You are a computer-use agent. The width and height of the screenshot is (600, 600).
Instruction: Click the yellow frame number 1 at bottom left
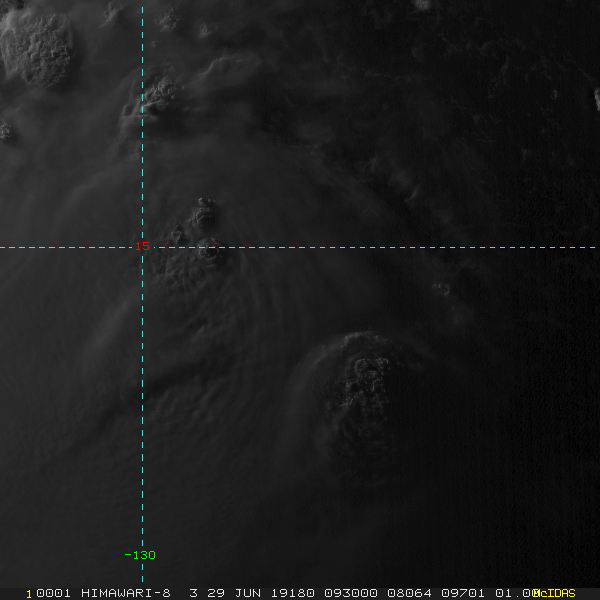tap(29, 593)
